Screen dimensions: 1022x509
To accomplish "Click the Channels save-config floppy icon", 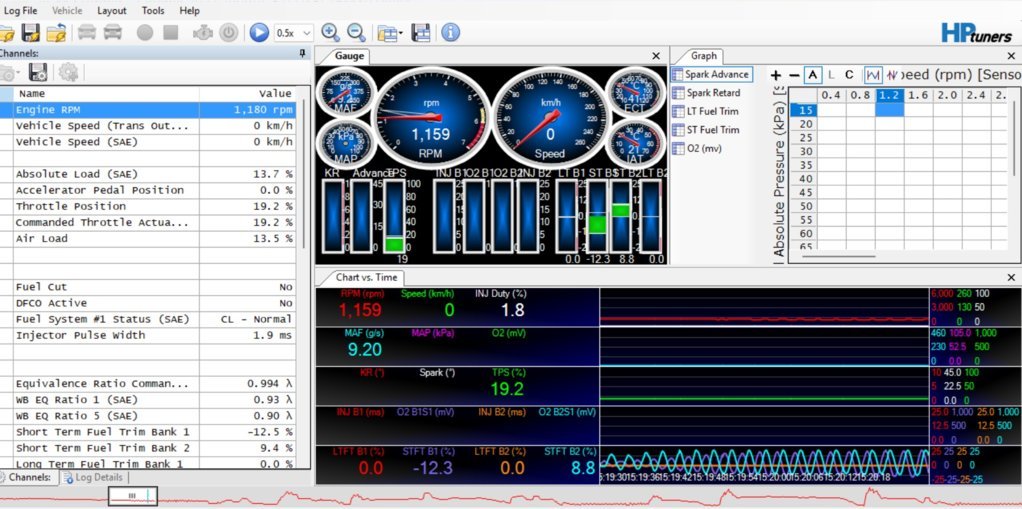I will pos(38,72).
